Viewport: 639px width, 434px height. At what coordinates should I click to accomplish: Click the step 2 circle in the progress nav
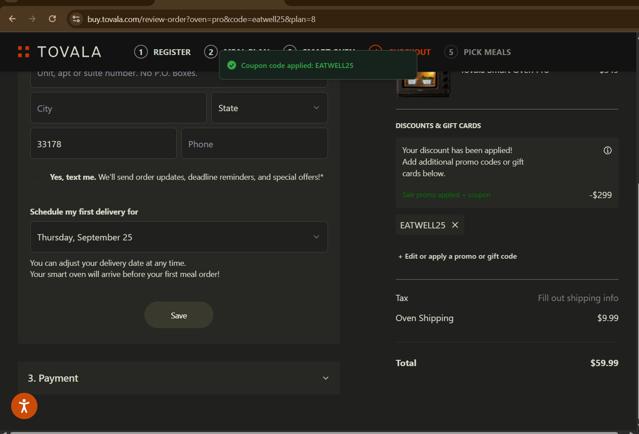click(x=210, y=52)
